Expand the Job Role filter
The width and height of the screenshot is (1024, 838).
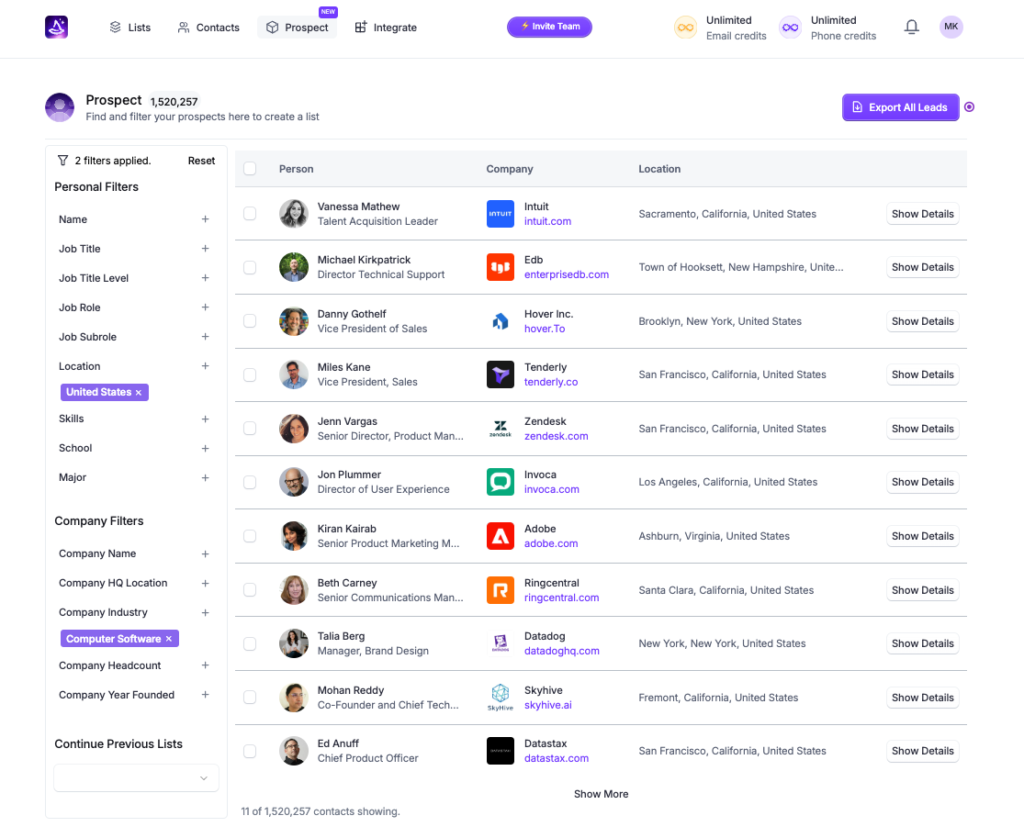pos(205,308)
